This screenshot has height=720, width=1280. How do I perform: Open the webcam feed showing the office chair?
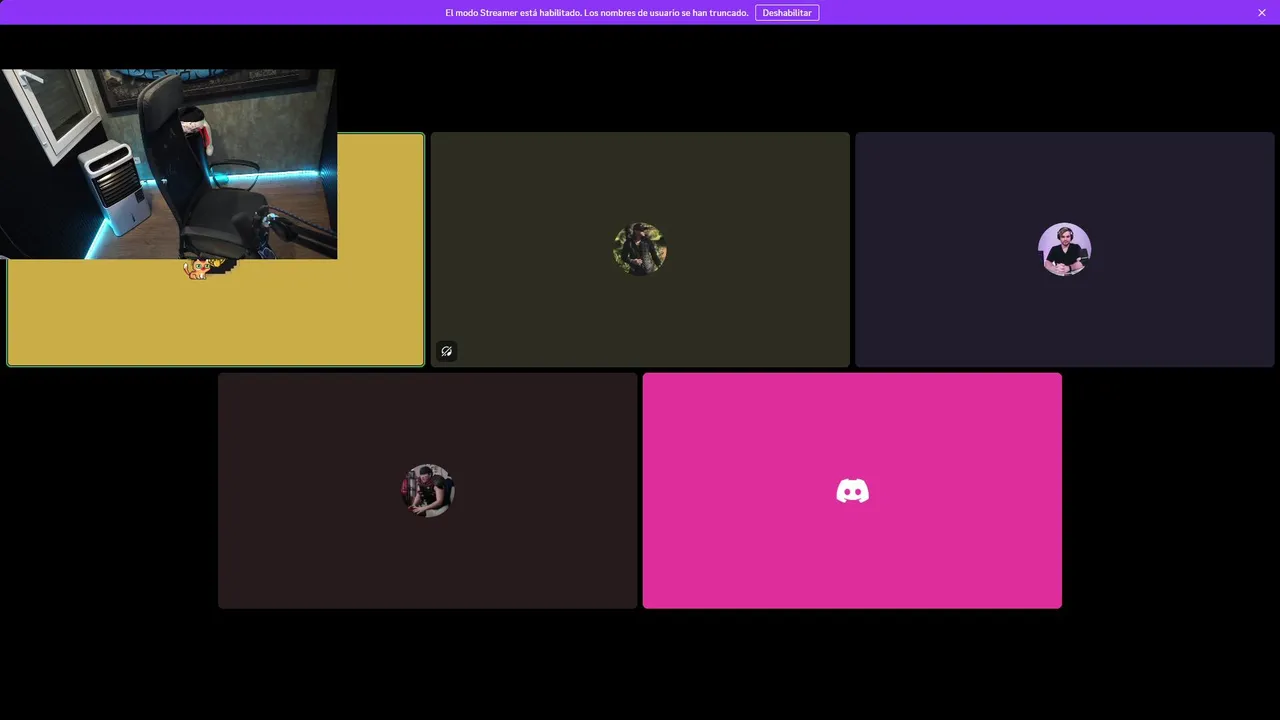(168, 164)
